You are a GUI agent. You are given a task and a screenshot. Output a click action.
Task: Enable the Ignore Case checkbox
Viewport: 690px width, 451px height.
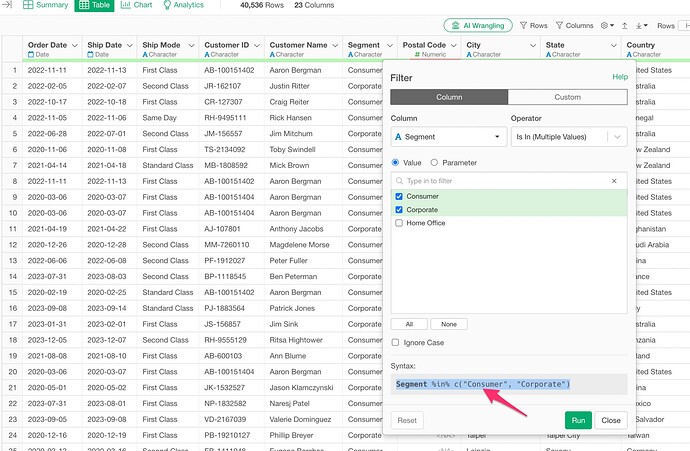click(x=396, y=343)
